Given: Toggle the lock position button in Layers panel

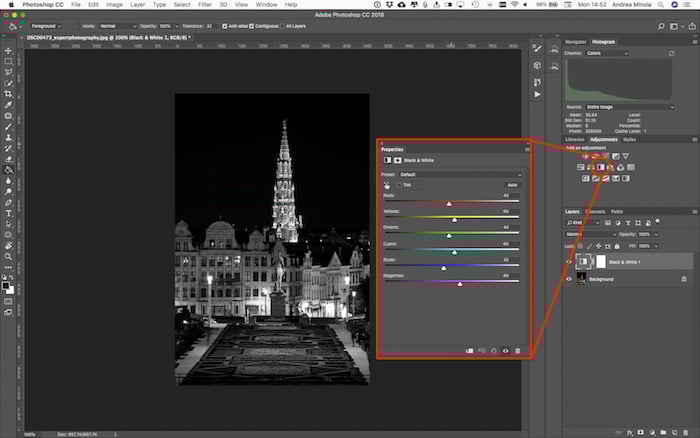Looking at the screenshot, I should pyautogui.click(x=598, y=246).
